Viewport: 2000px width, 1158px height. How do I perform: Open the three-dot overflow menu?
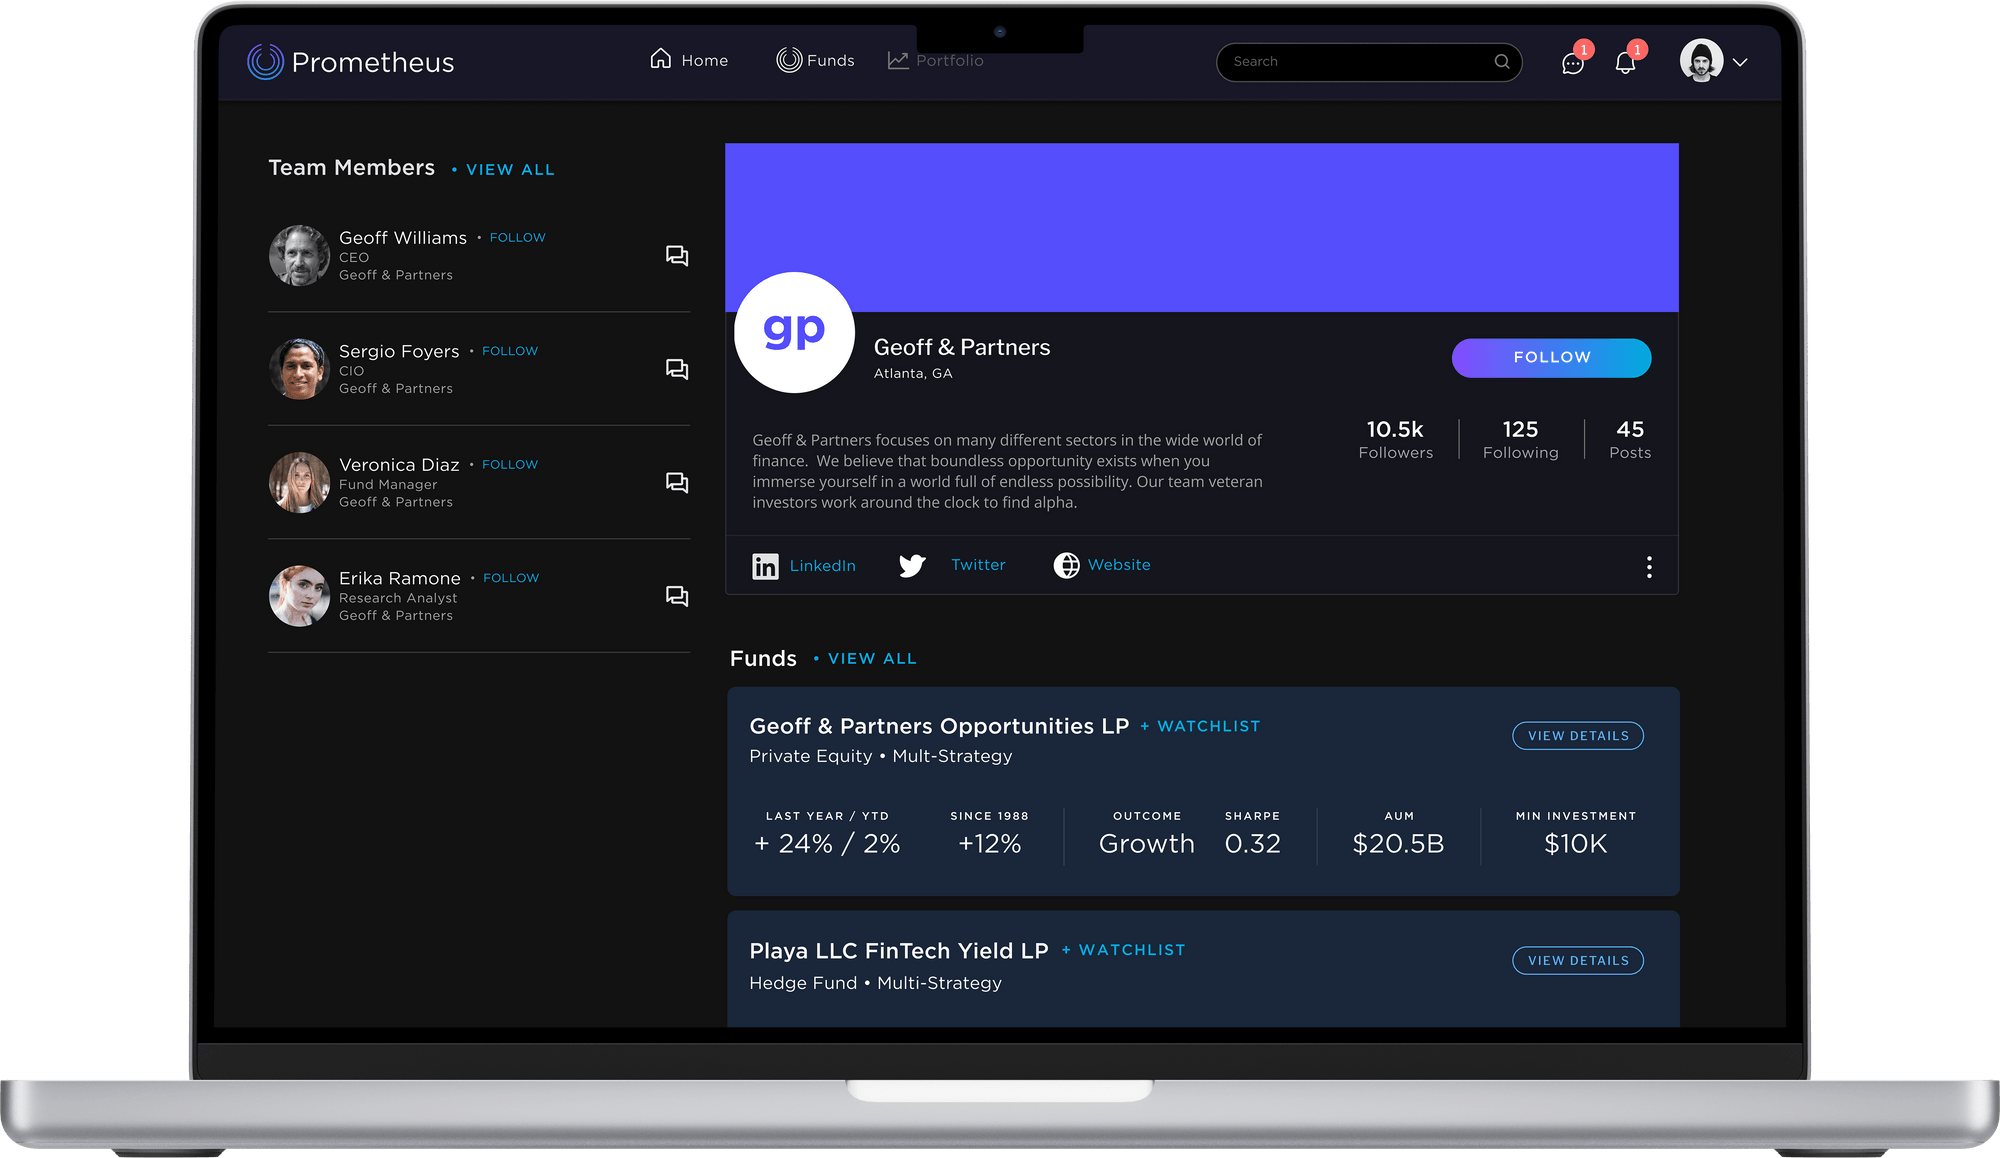tap(1649, 566)
